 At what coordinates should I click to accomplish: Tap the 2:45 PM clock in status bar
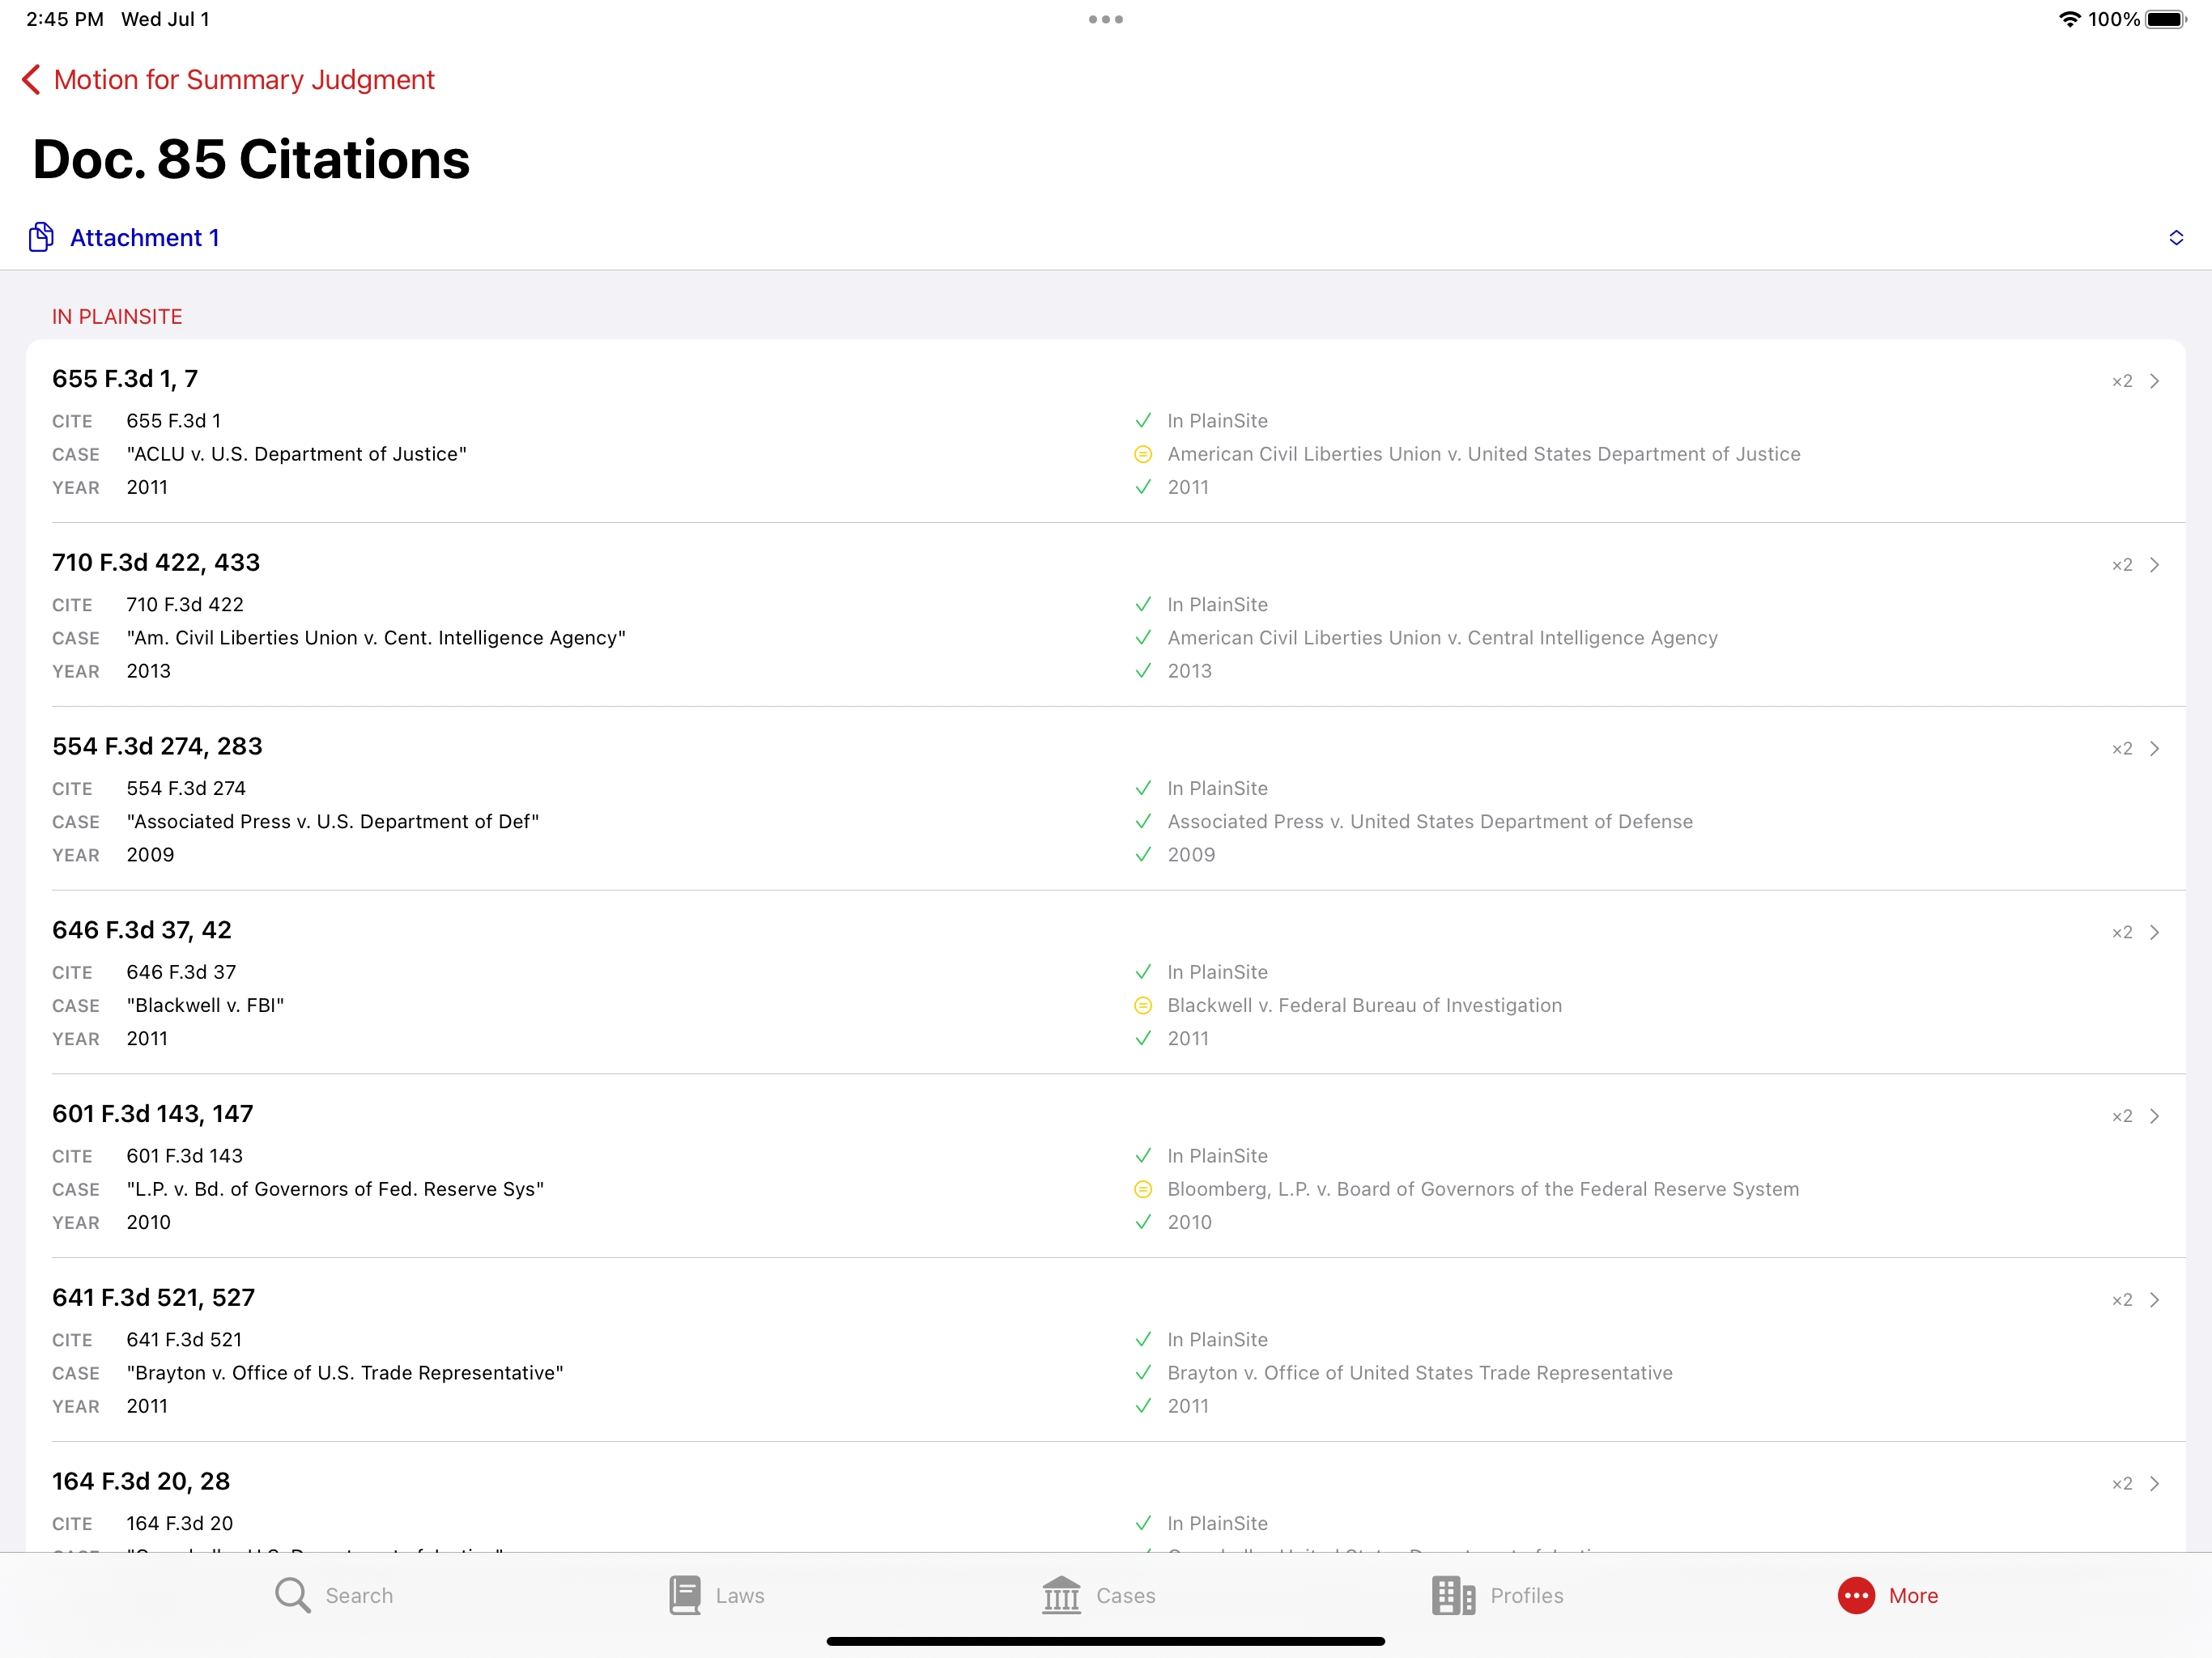click(65, 19)
